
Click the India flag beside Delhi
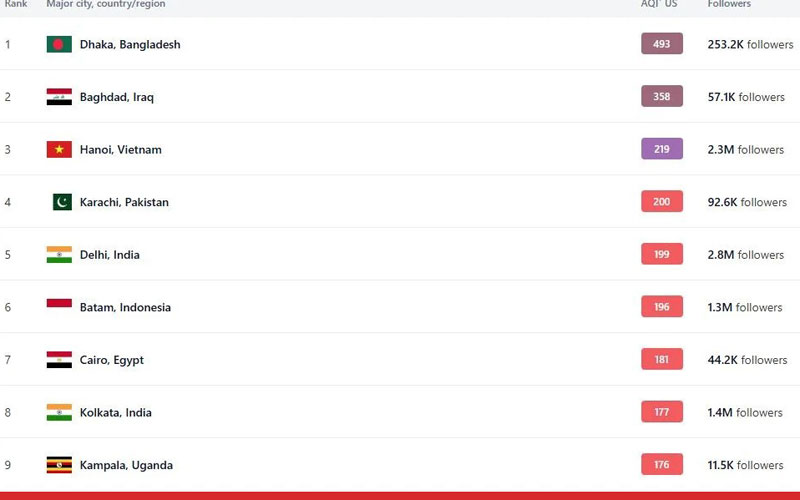(59, 255)
